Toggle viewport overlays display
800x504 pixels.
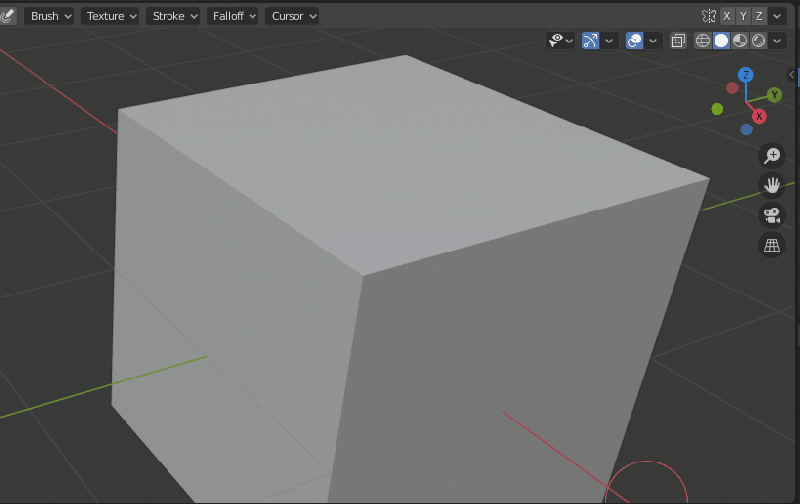[x=634, y=41]
